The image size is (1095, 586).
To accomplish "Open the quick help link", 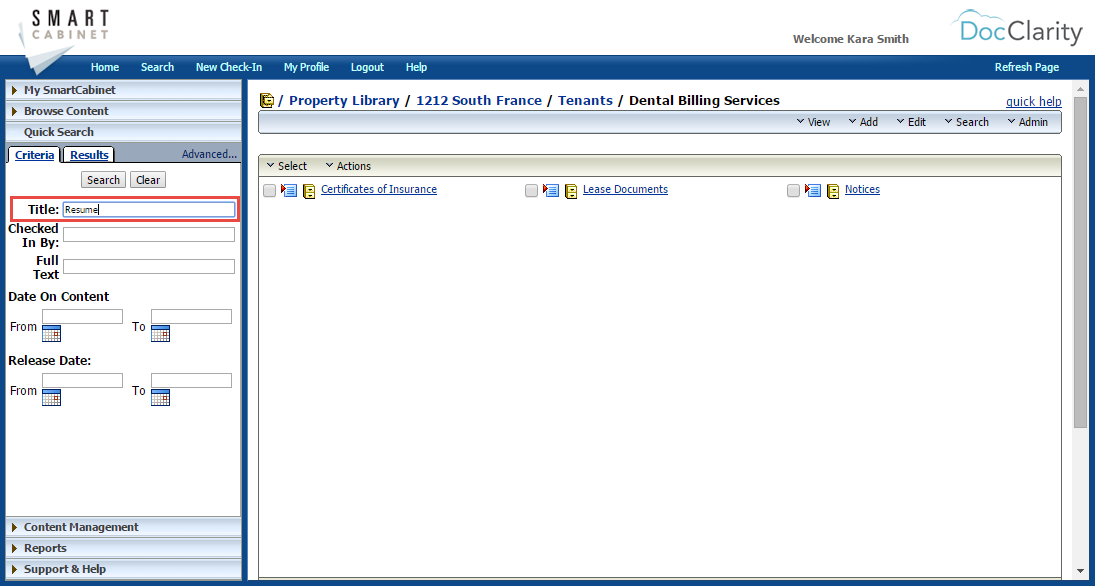I will (1033, 101).
